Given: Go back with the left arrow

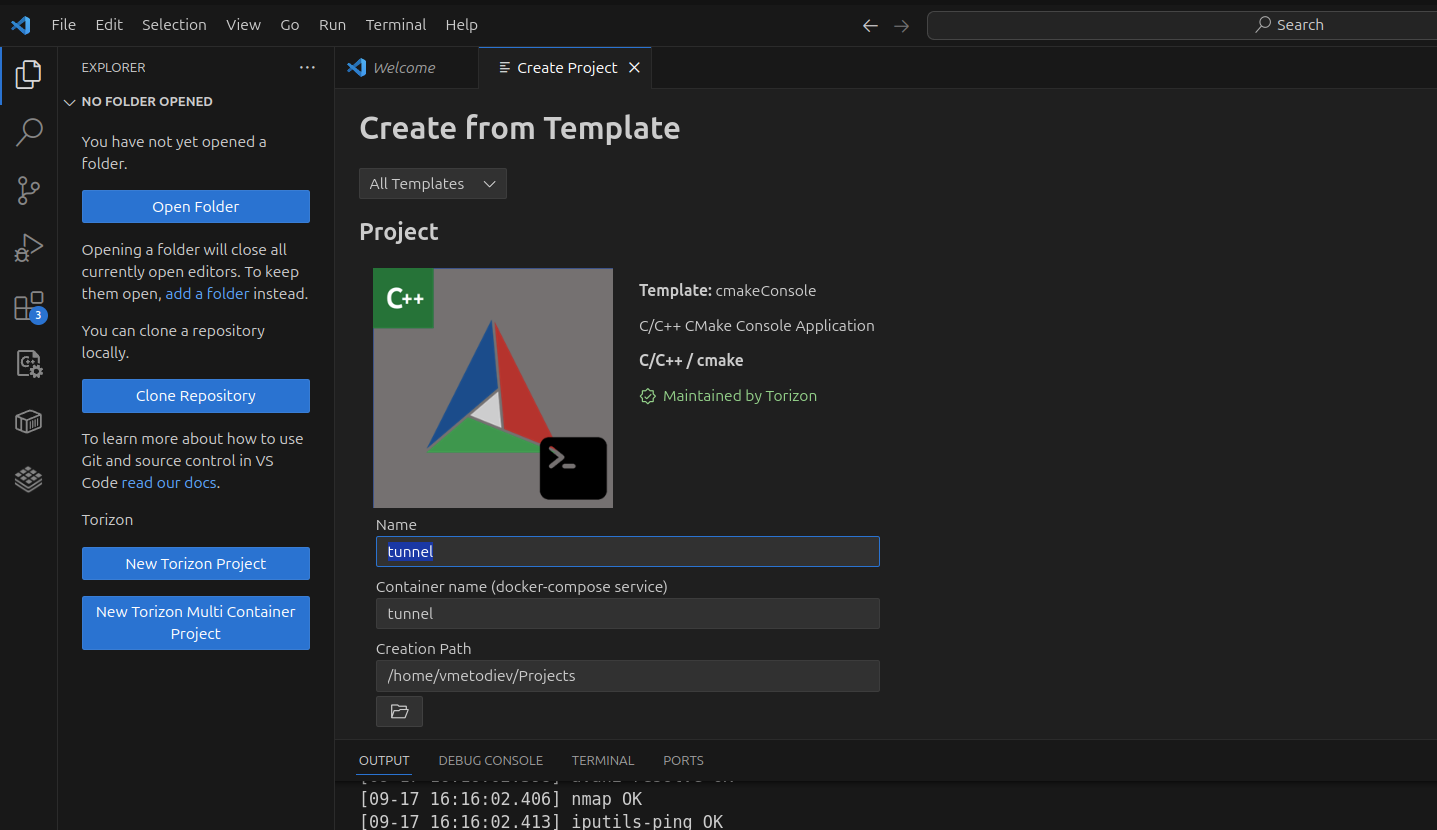Looking at the screenshot, I should coord(870,25).
